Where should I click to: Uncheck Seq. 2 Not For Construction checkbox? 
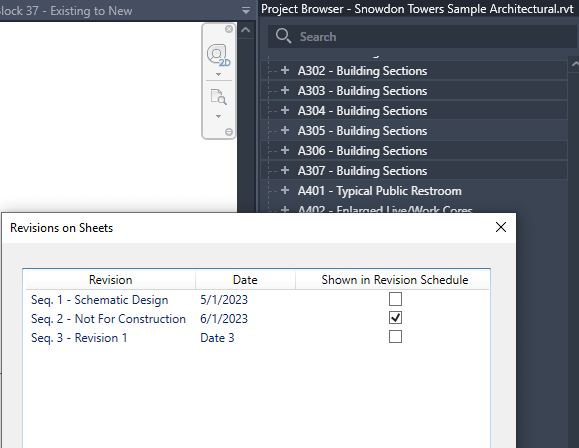(x=395, y=318)
